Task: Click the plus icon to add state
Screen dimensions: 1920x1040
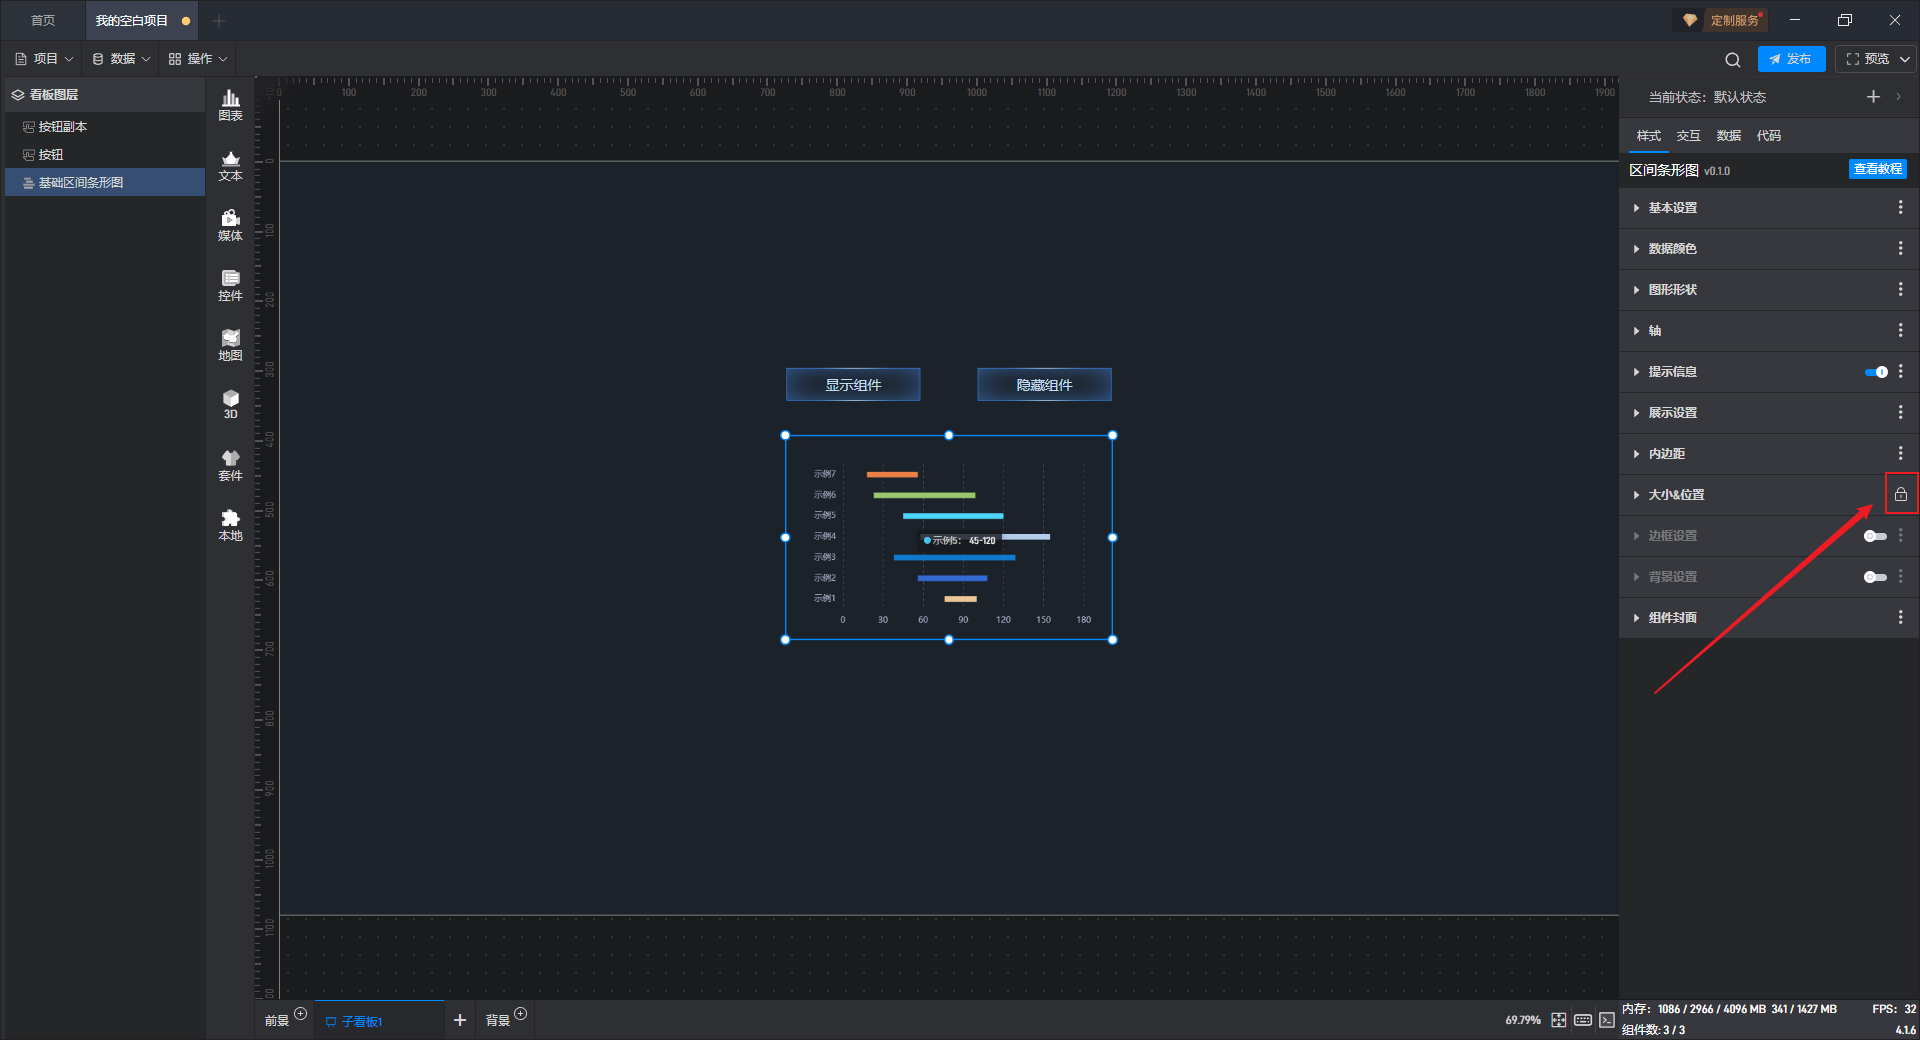Action: [x=1873, y=97]
